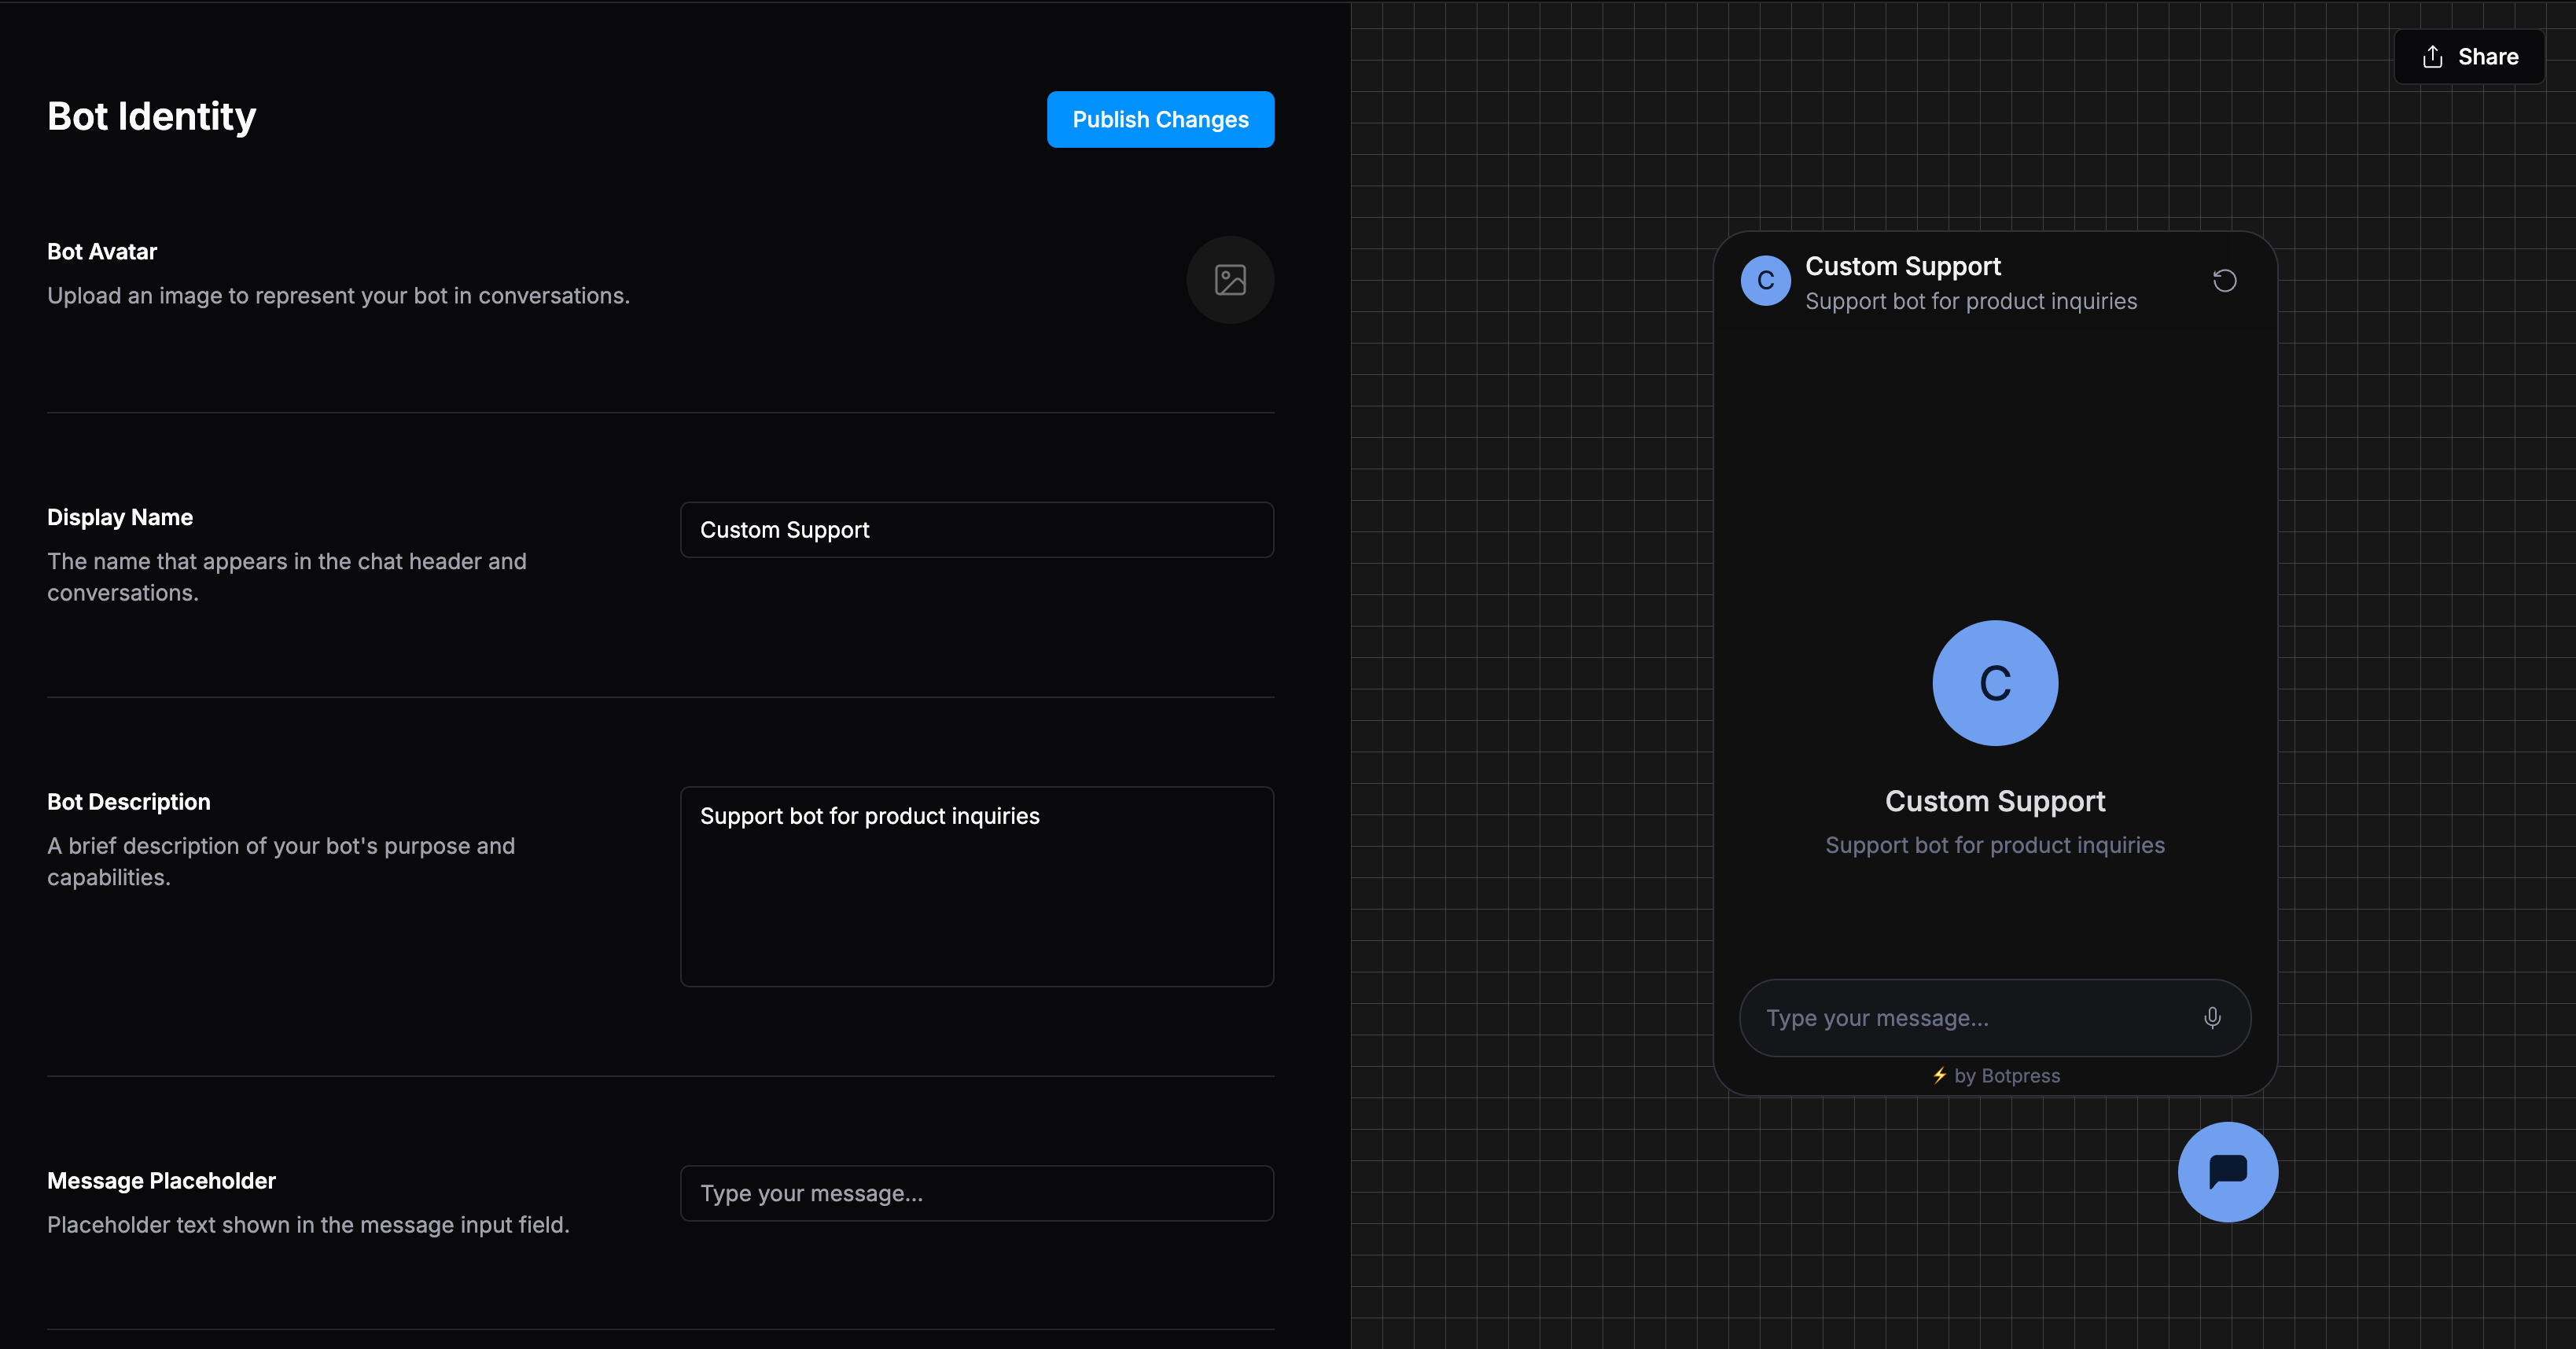Upload a bot avatar image
The image size is (2576, 1349).
click(1230, 280)
